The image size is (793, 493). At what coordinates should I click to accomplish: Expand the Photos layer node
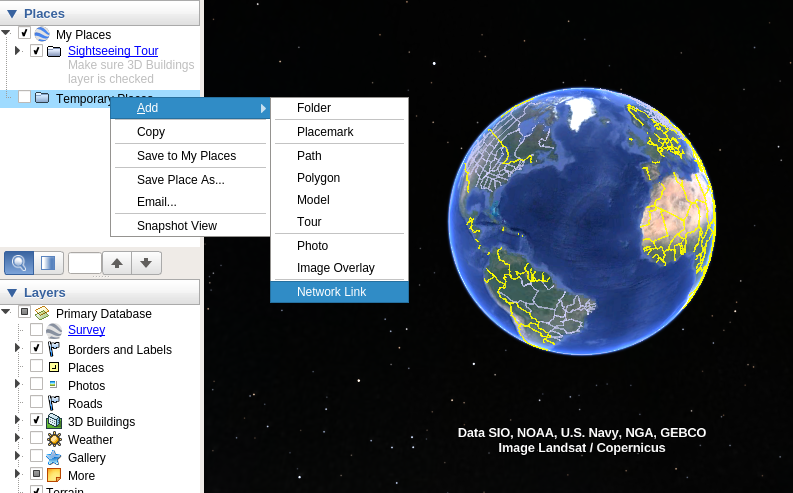click(18, 384)
